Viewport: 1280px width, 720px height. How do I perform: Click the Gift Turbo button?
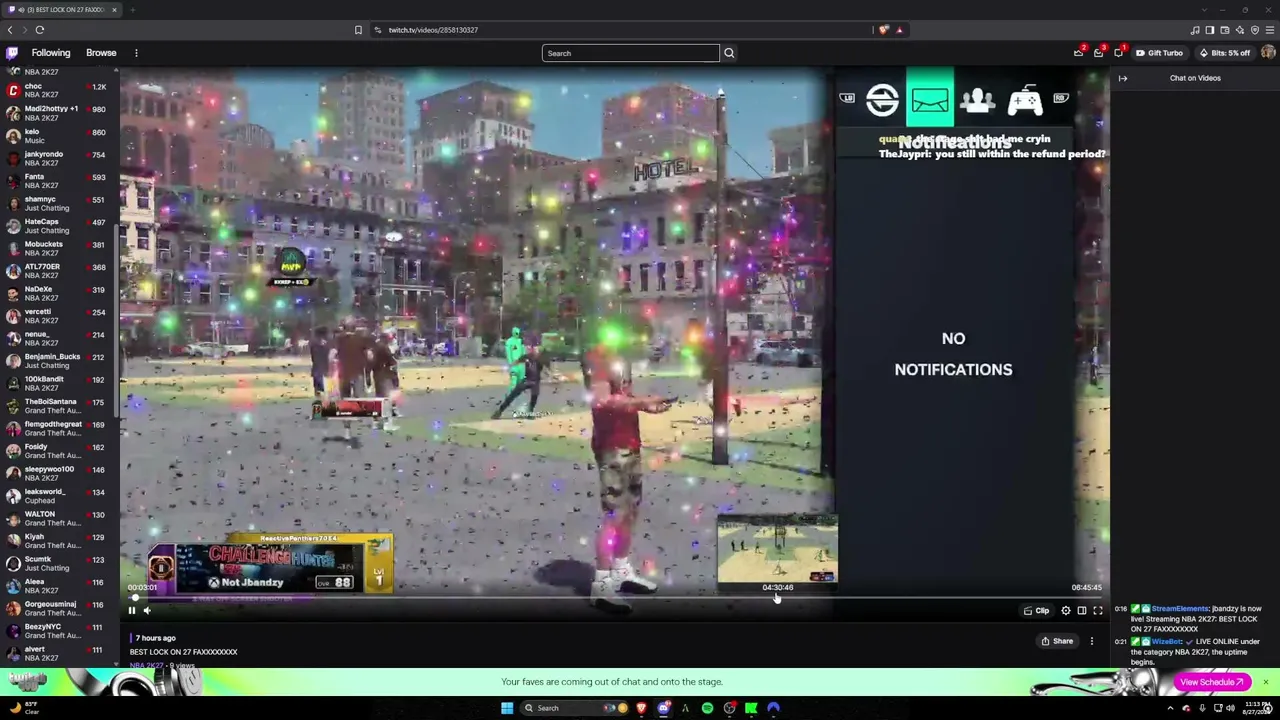click(1159, 53)
